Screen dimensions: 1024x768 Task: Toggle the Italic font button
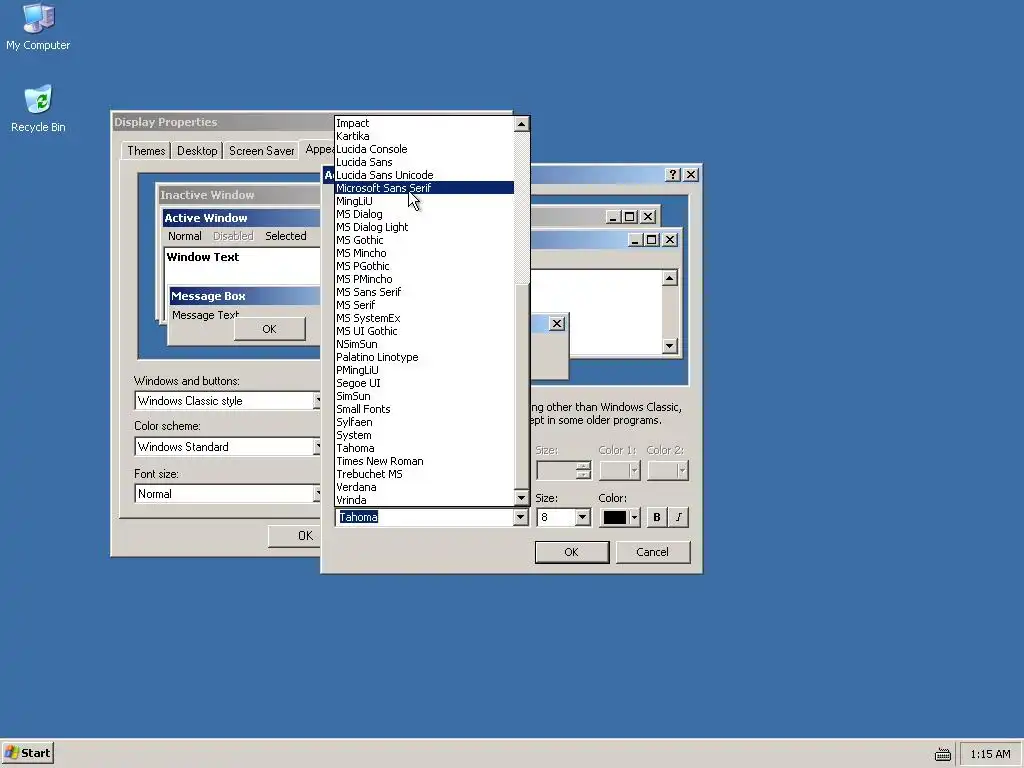point(679,517)
